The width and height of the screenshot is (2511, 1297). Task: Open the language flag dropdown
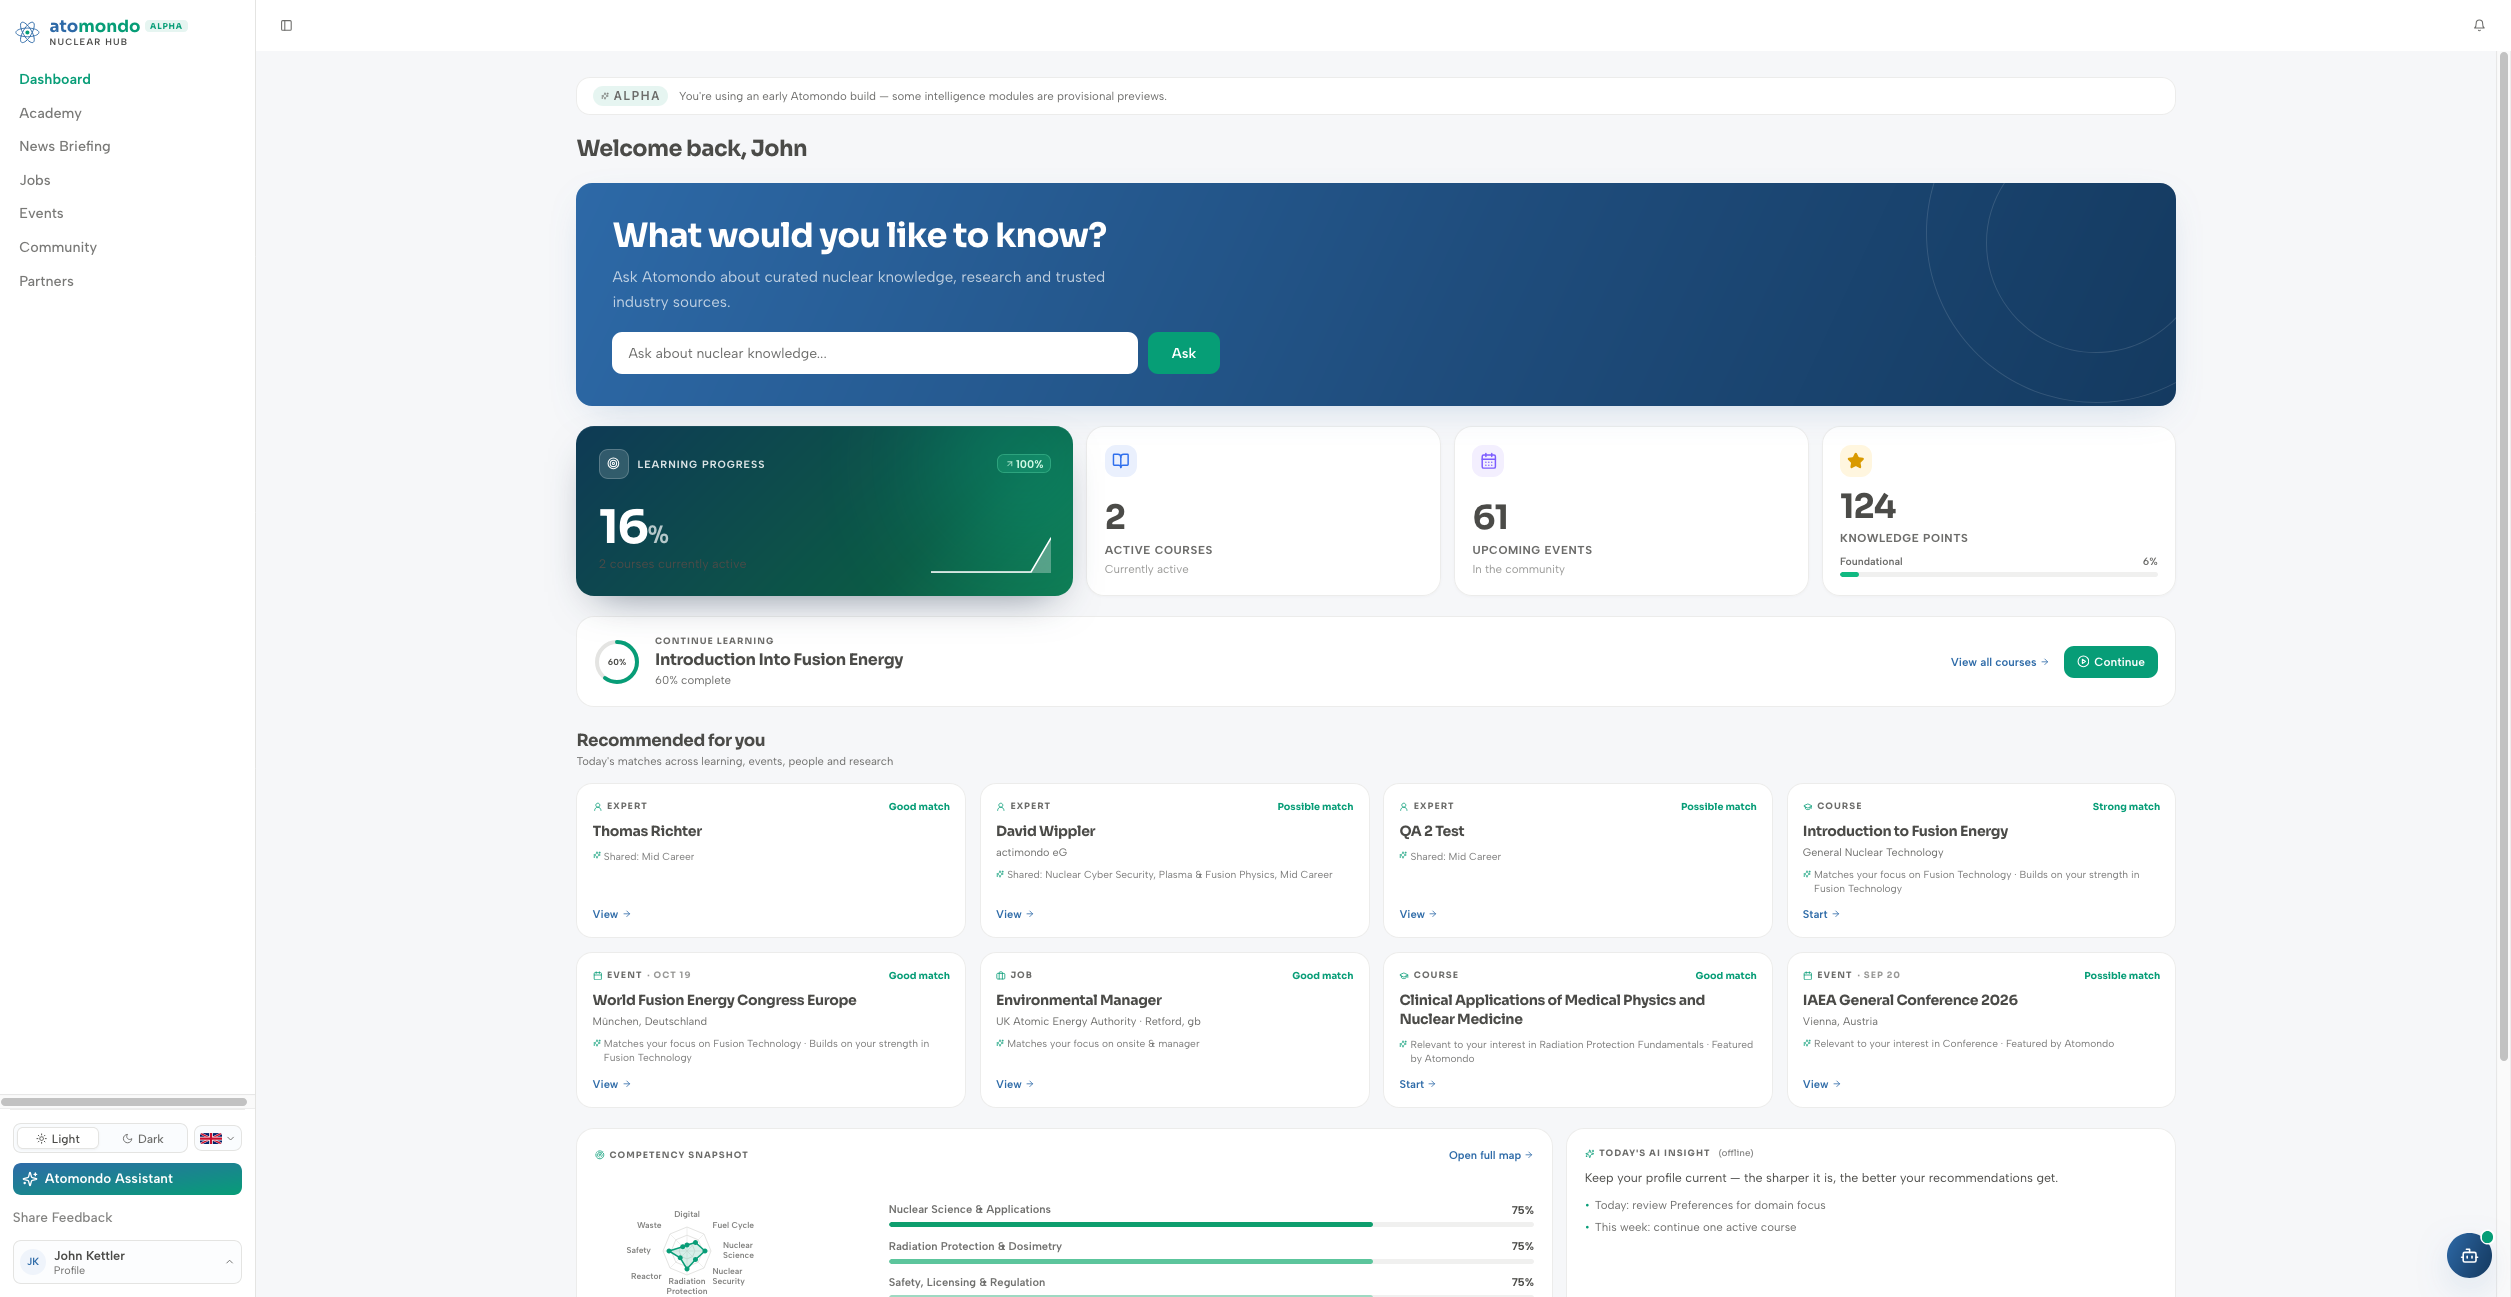click(x=217, y=1138)
